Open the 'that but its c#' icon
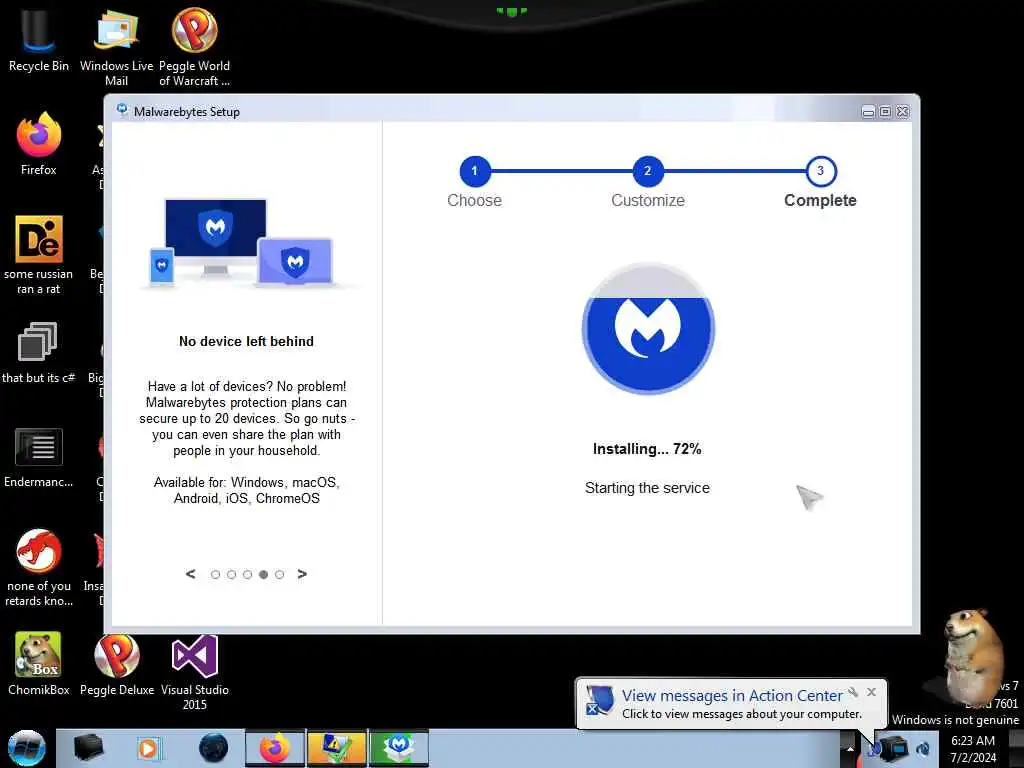1024x768 pixels. pos(38,353)
